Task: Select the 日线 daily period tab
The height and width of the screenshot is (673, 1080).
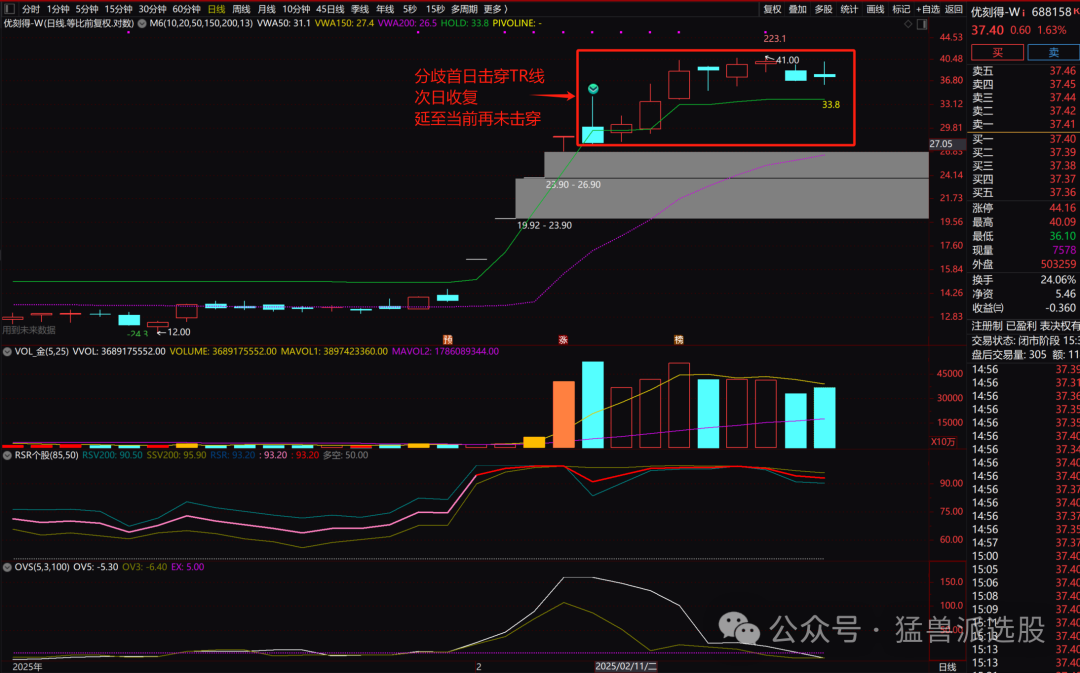Action: [x=216, y=9]
